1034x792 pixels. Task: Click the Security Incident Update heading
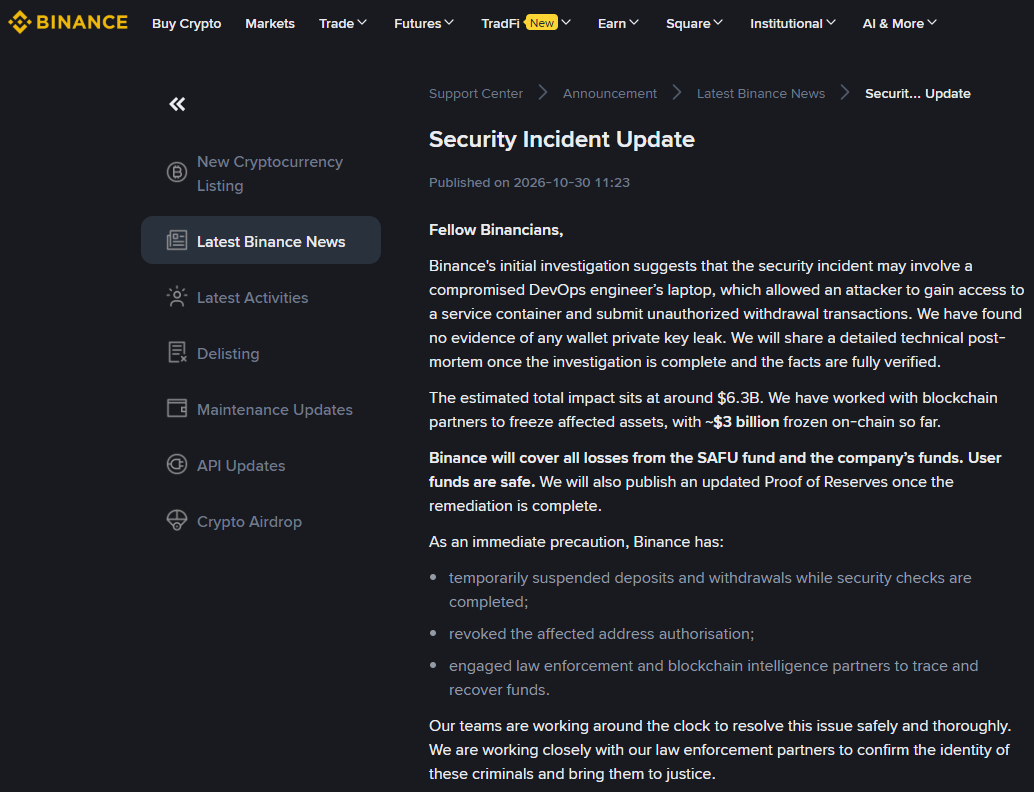point(562,139)
